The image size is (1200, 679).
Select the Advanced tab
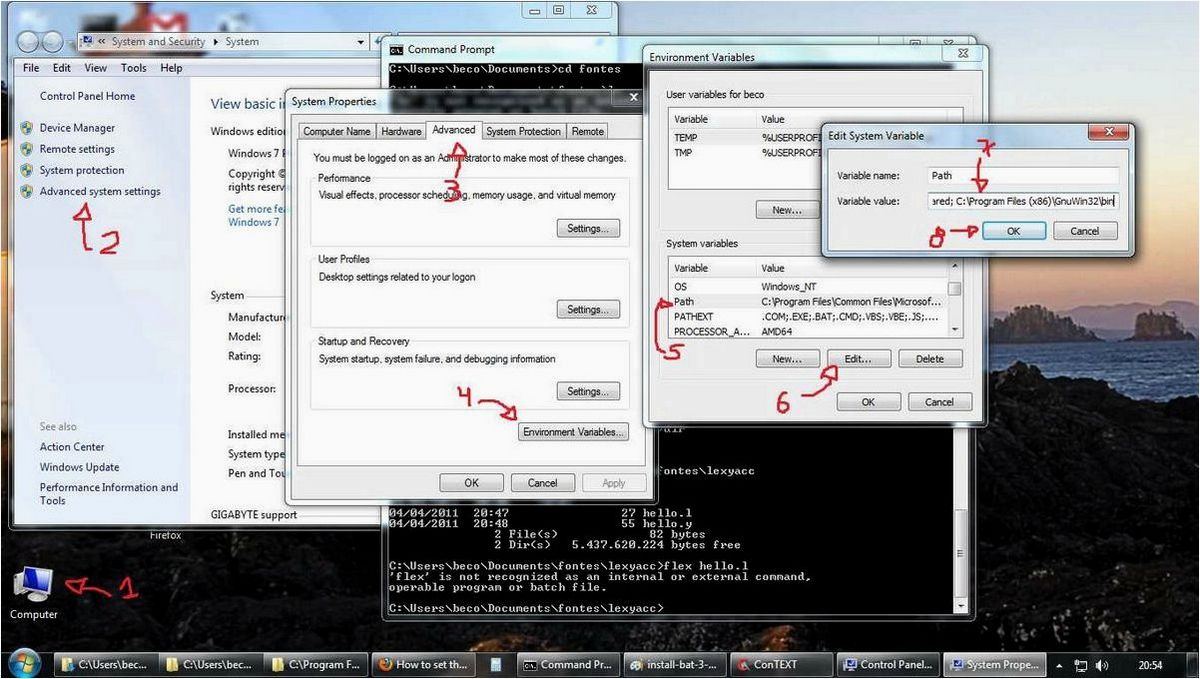[x=454, y=130]
